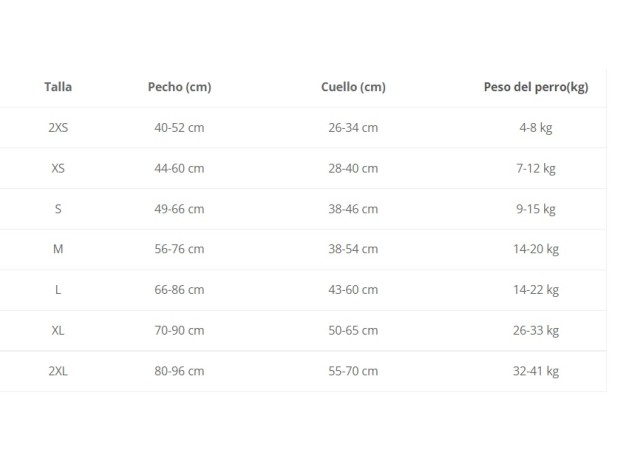The image size is (629, 469).
Task: Click the Cuello (cm) column header
Action: click(x=353, y=87)
